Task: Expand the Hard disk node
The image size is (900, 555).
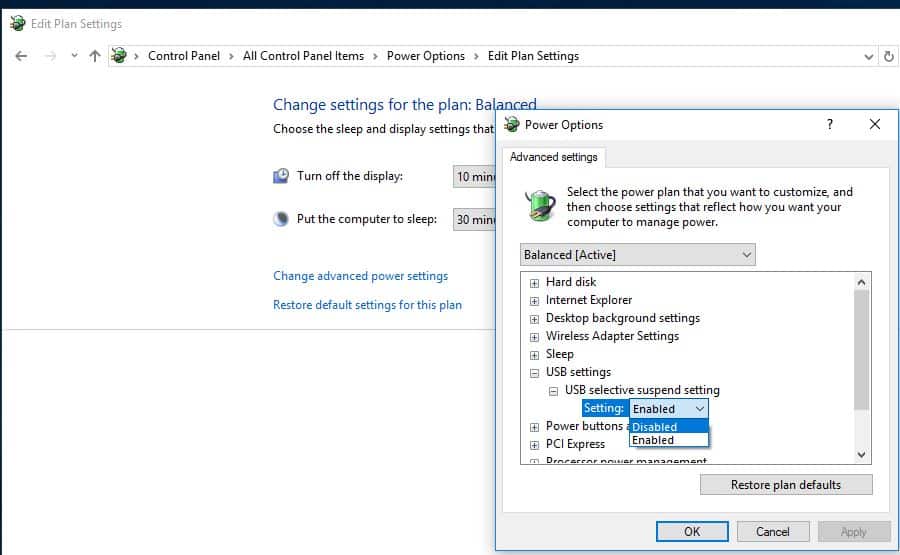Action: pos(534,283)
